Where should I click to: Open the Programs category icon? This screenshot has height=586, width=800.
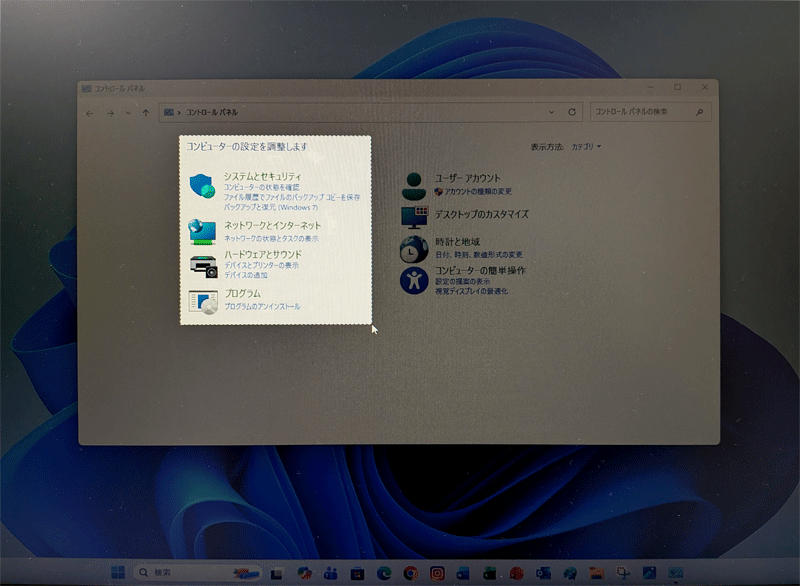203,300
